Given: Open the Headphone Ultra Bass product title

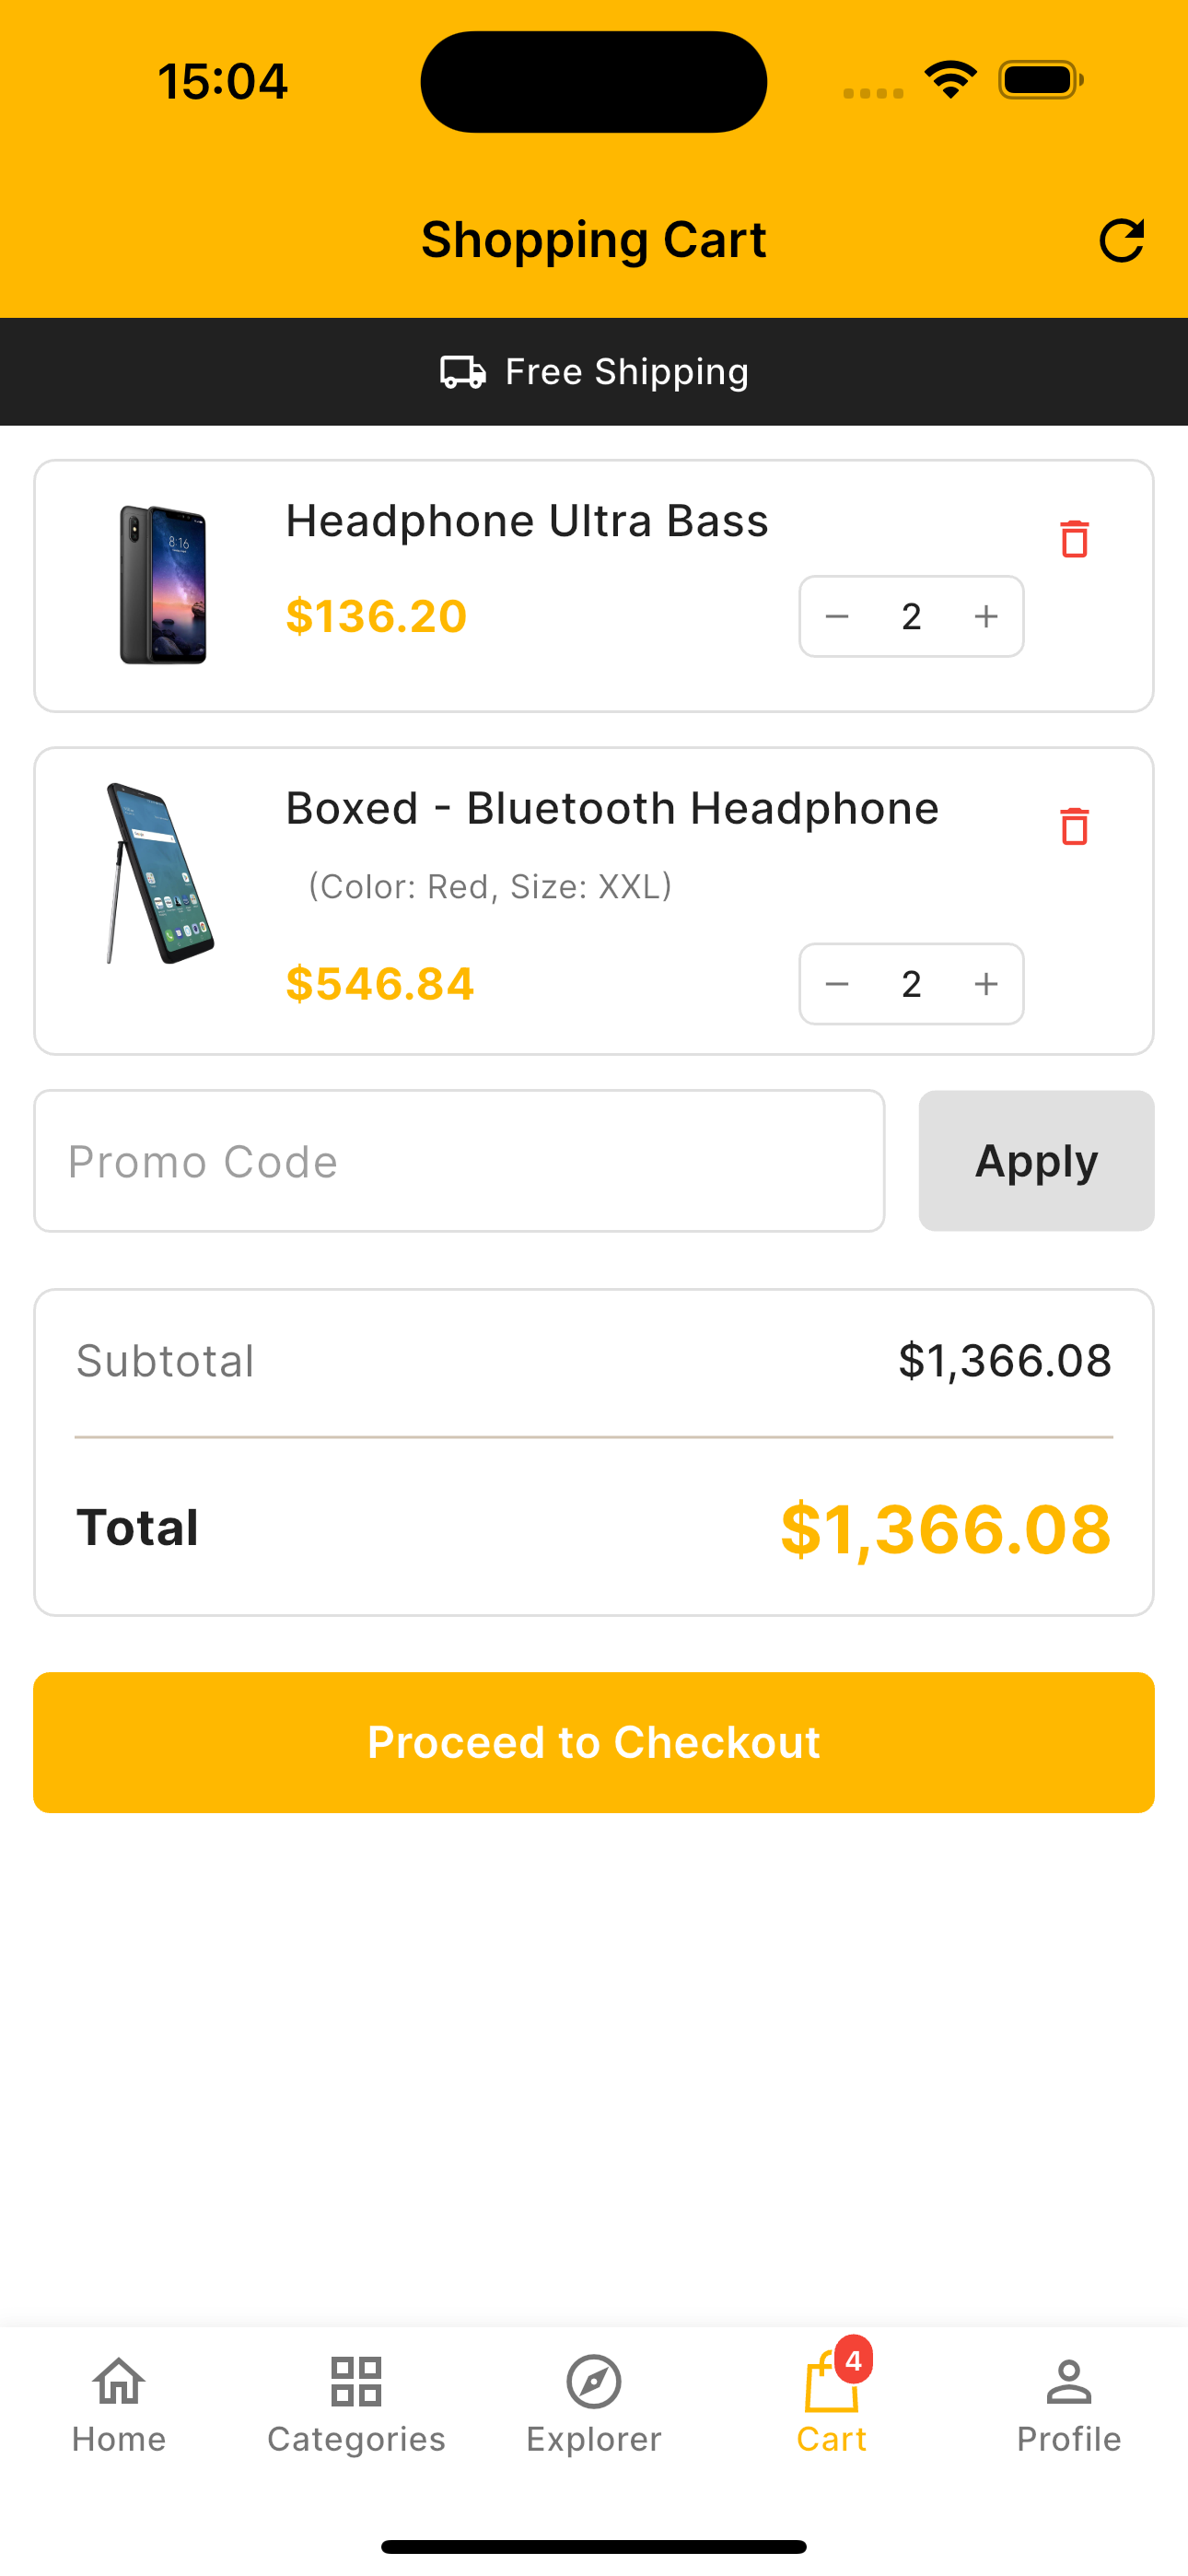Looking at the screenshot, I should pyautogui.click(x=527, y=521).
